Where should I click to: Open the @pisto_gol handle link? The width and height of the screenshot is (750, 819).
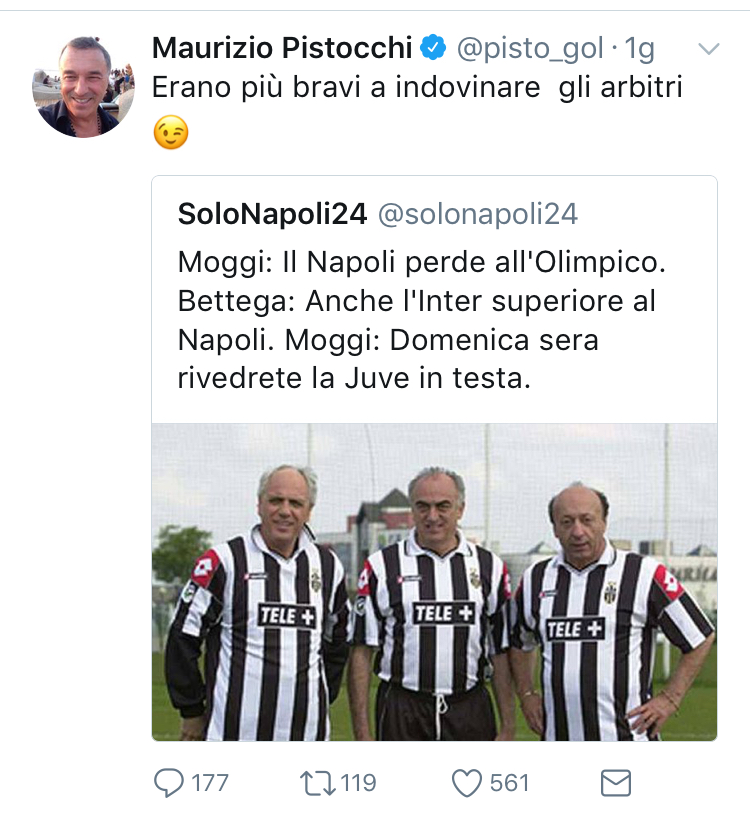[x=530, y=47]
